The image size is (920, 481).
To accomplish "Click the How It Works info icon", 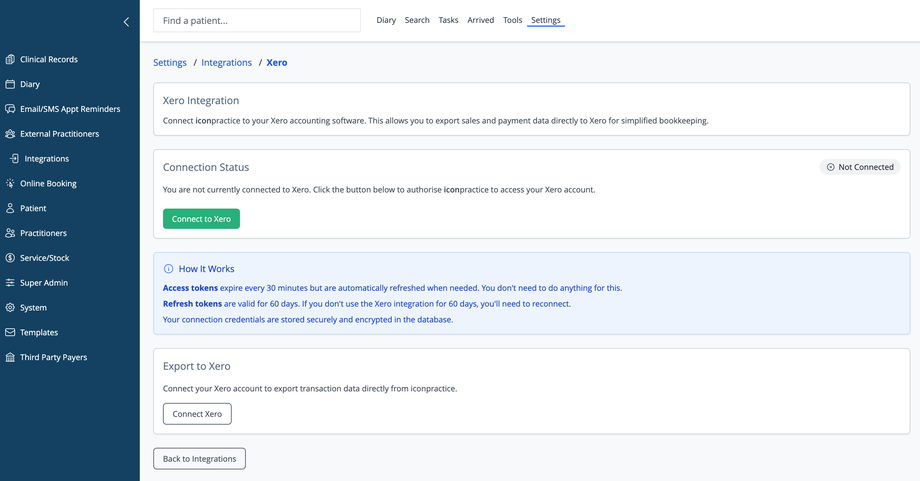I will [168, 269].
